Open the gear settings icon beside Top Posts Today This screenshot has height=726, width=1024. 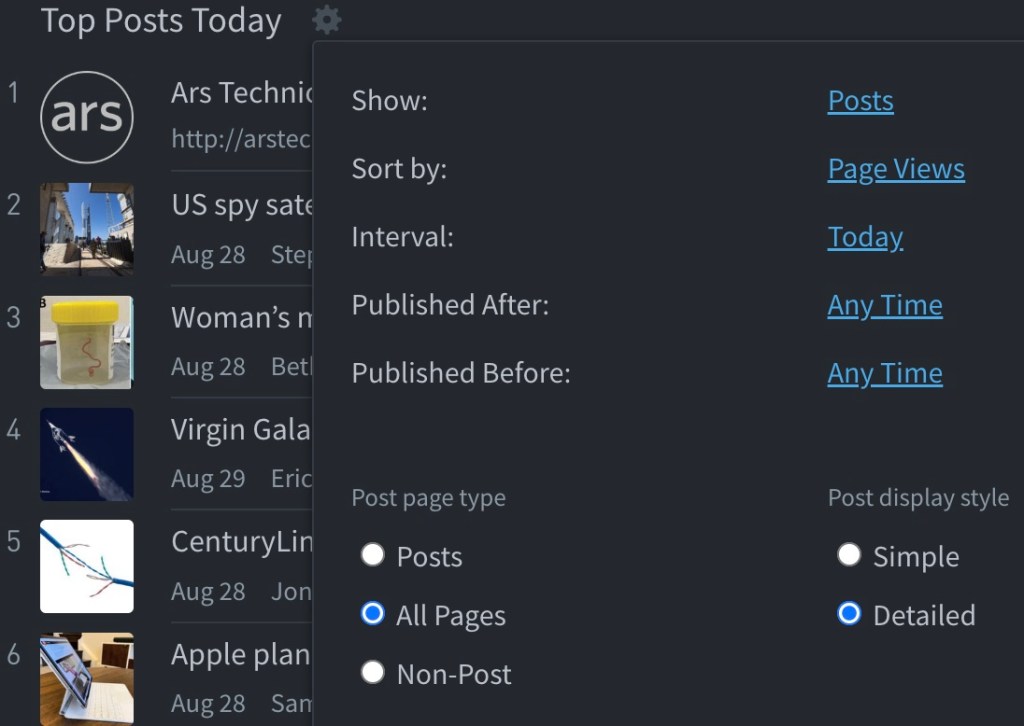(x=327, y=20)
